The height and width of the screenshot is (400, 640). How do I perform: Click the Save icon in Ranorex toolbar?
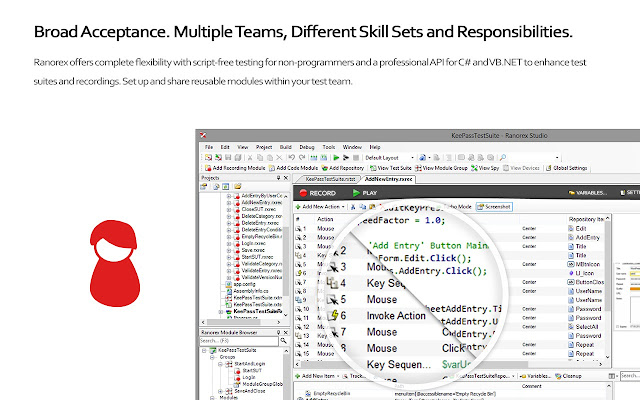(228, 158)
